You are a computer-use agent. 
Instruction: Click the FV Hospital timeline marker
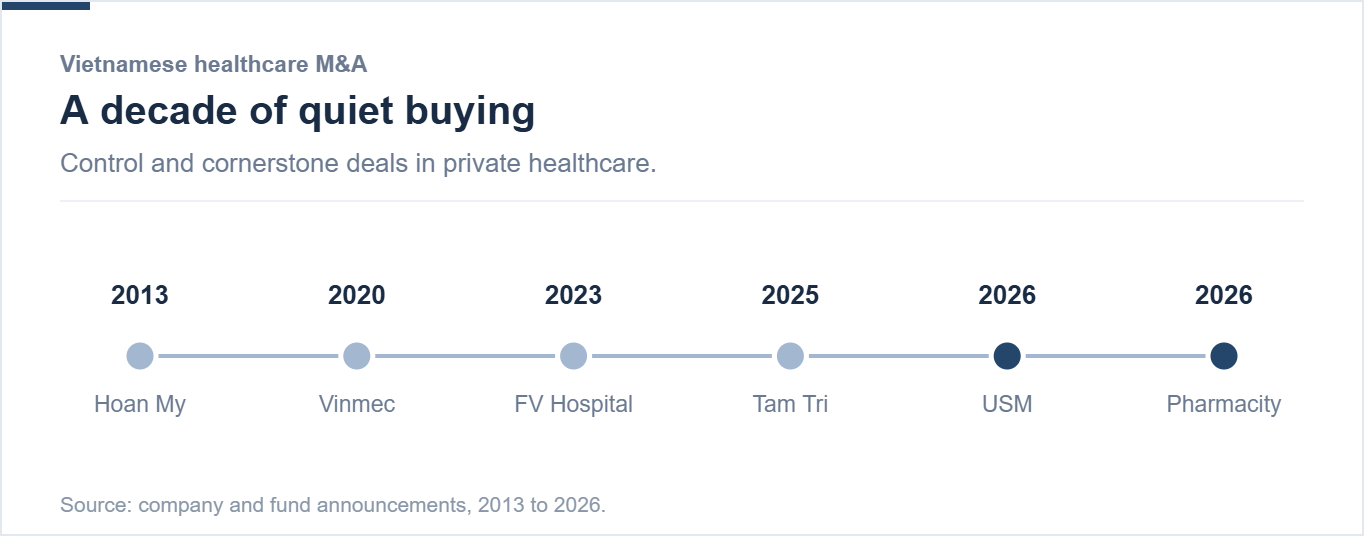click(573, 356)
